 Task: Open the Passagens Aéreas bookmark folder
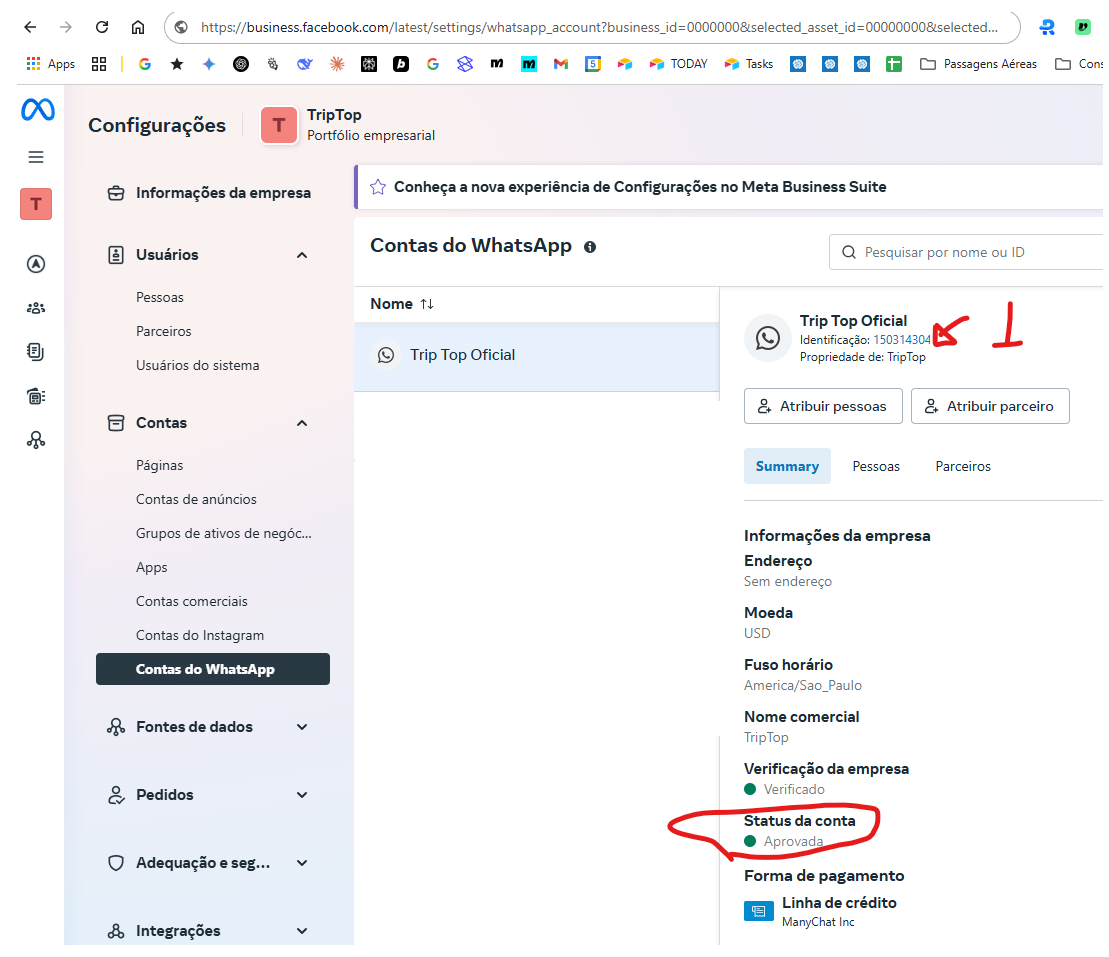pos(978,64)
